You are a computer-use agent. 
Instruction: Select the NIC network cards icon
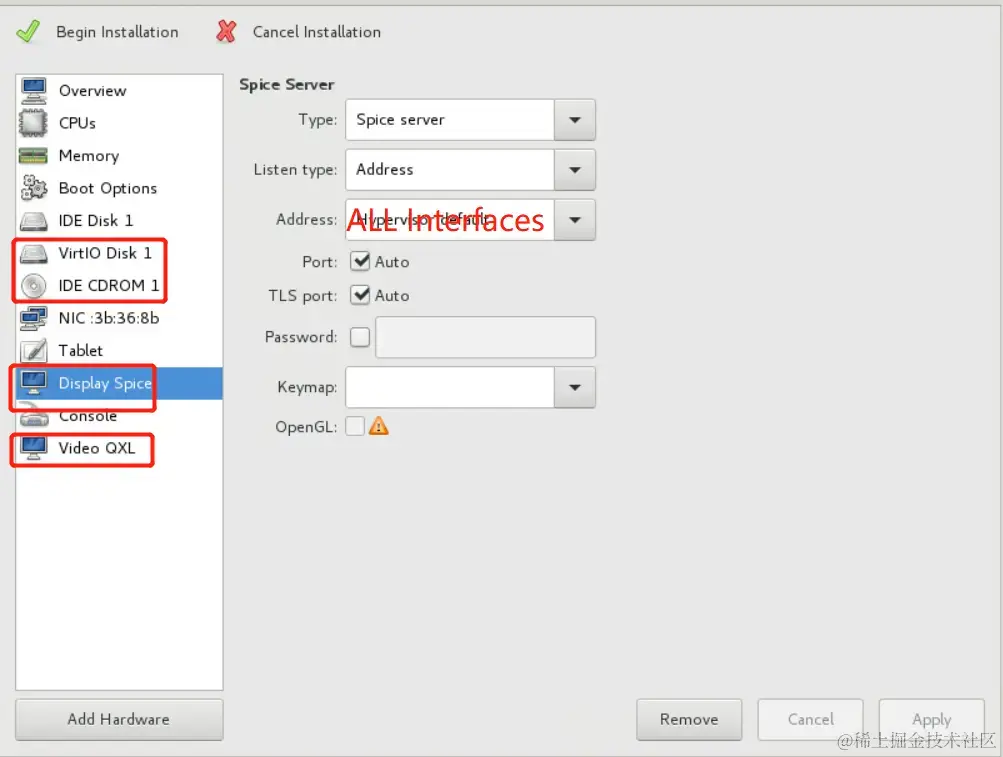pyautogui.click(x=33, y=318)
